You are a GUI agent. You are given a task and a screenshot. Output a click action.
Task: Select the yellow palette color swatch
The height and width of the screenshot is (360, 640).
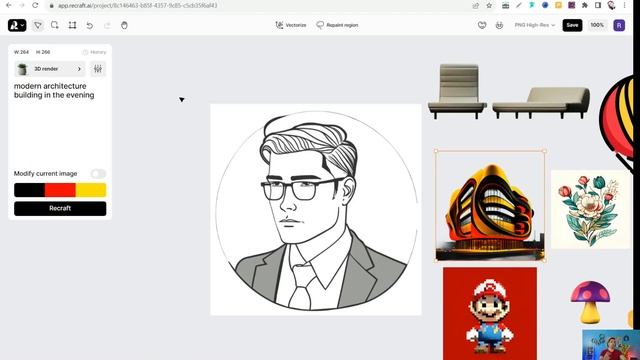[x=91, y=190]
